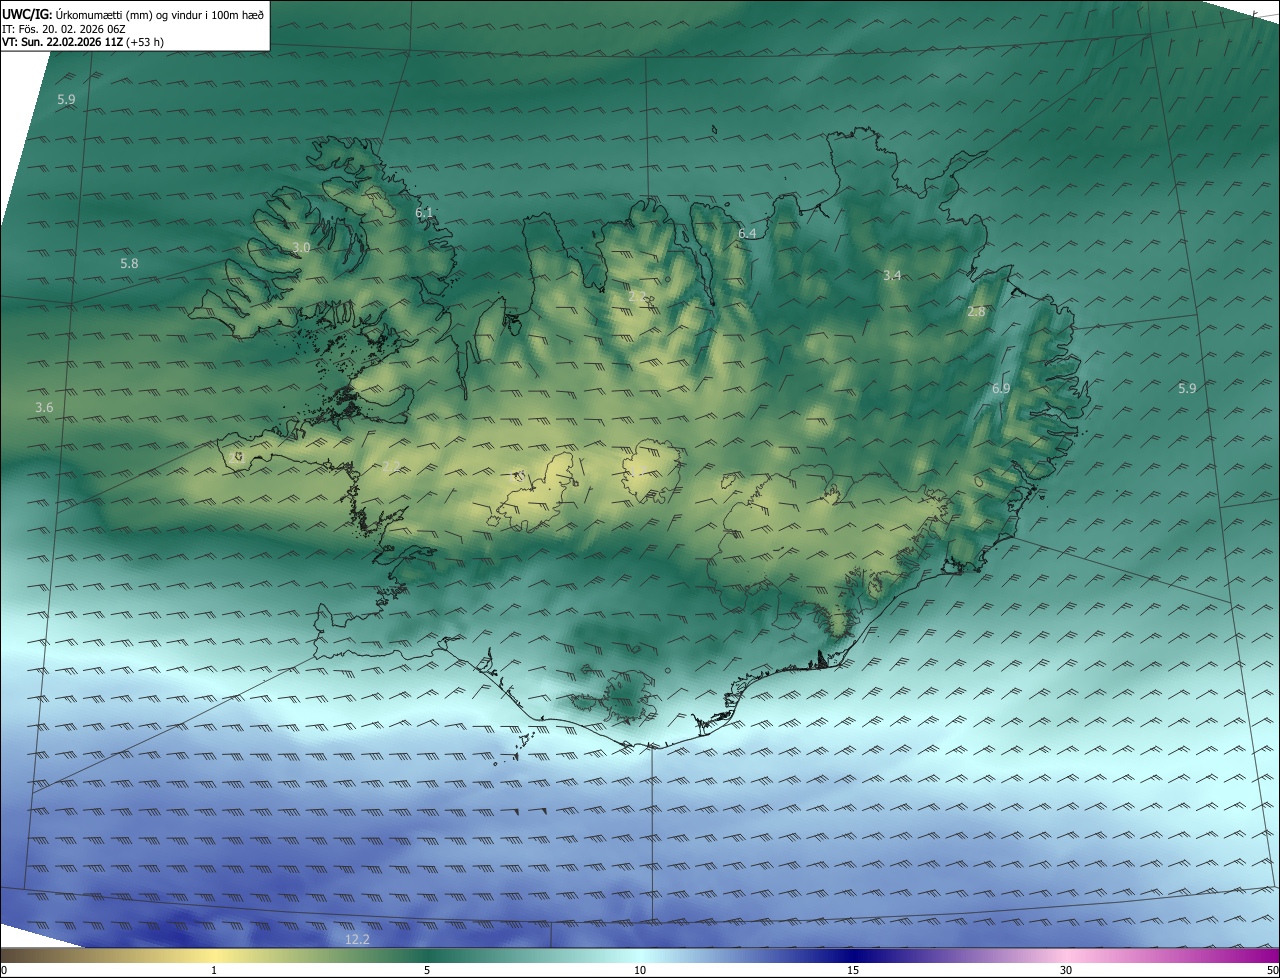Select the IT Fös. 20. 02. 2026 06Z line
The image size is (1280, 978).
point(63,29)
